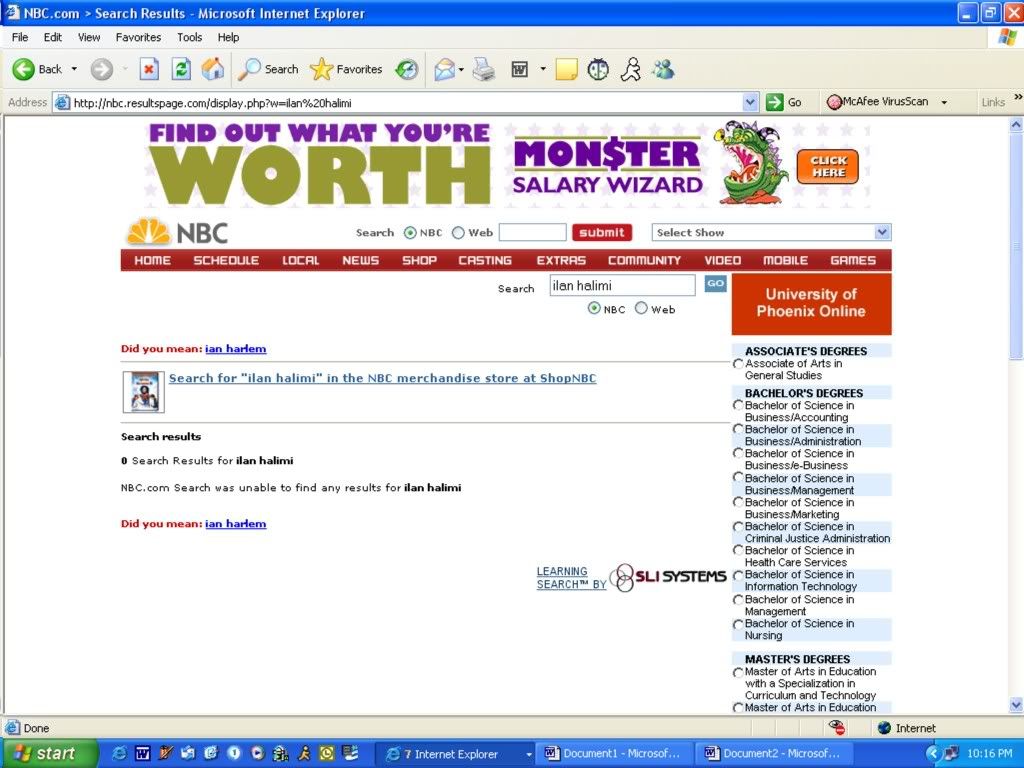Open the Edit menu
This screenshot has width=1024, height=768.
(53, 37)
